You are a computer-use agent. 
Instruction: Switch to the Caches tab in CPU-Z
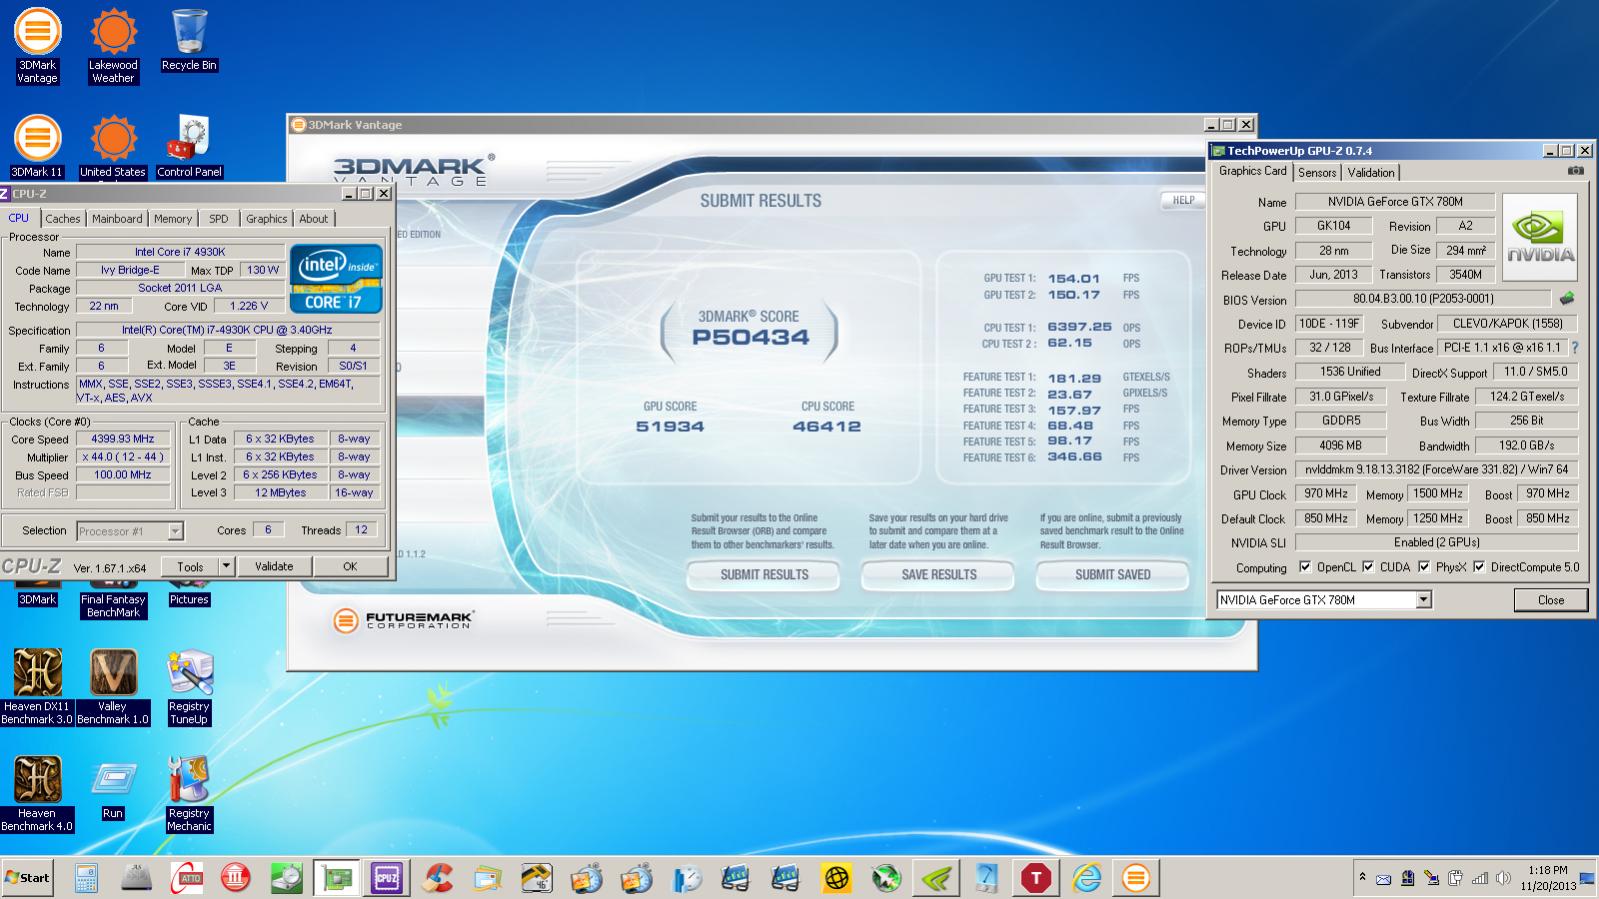tap(62, 219)
